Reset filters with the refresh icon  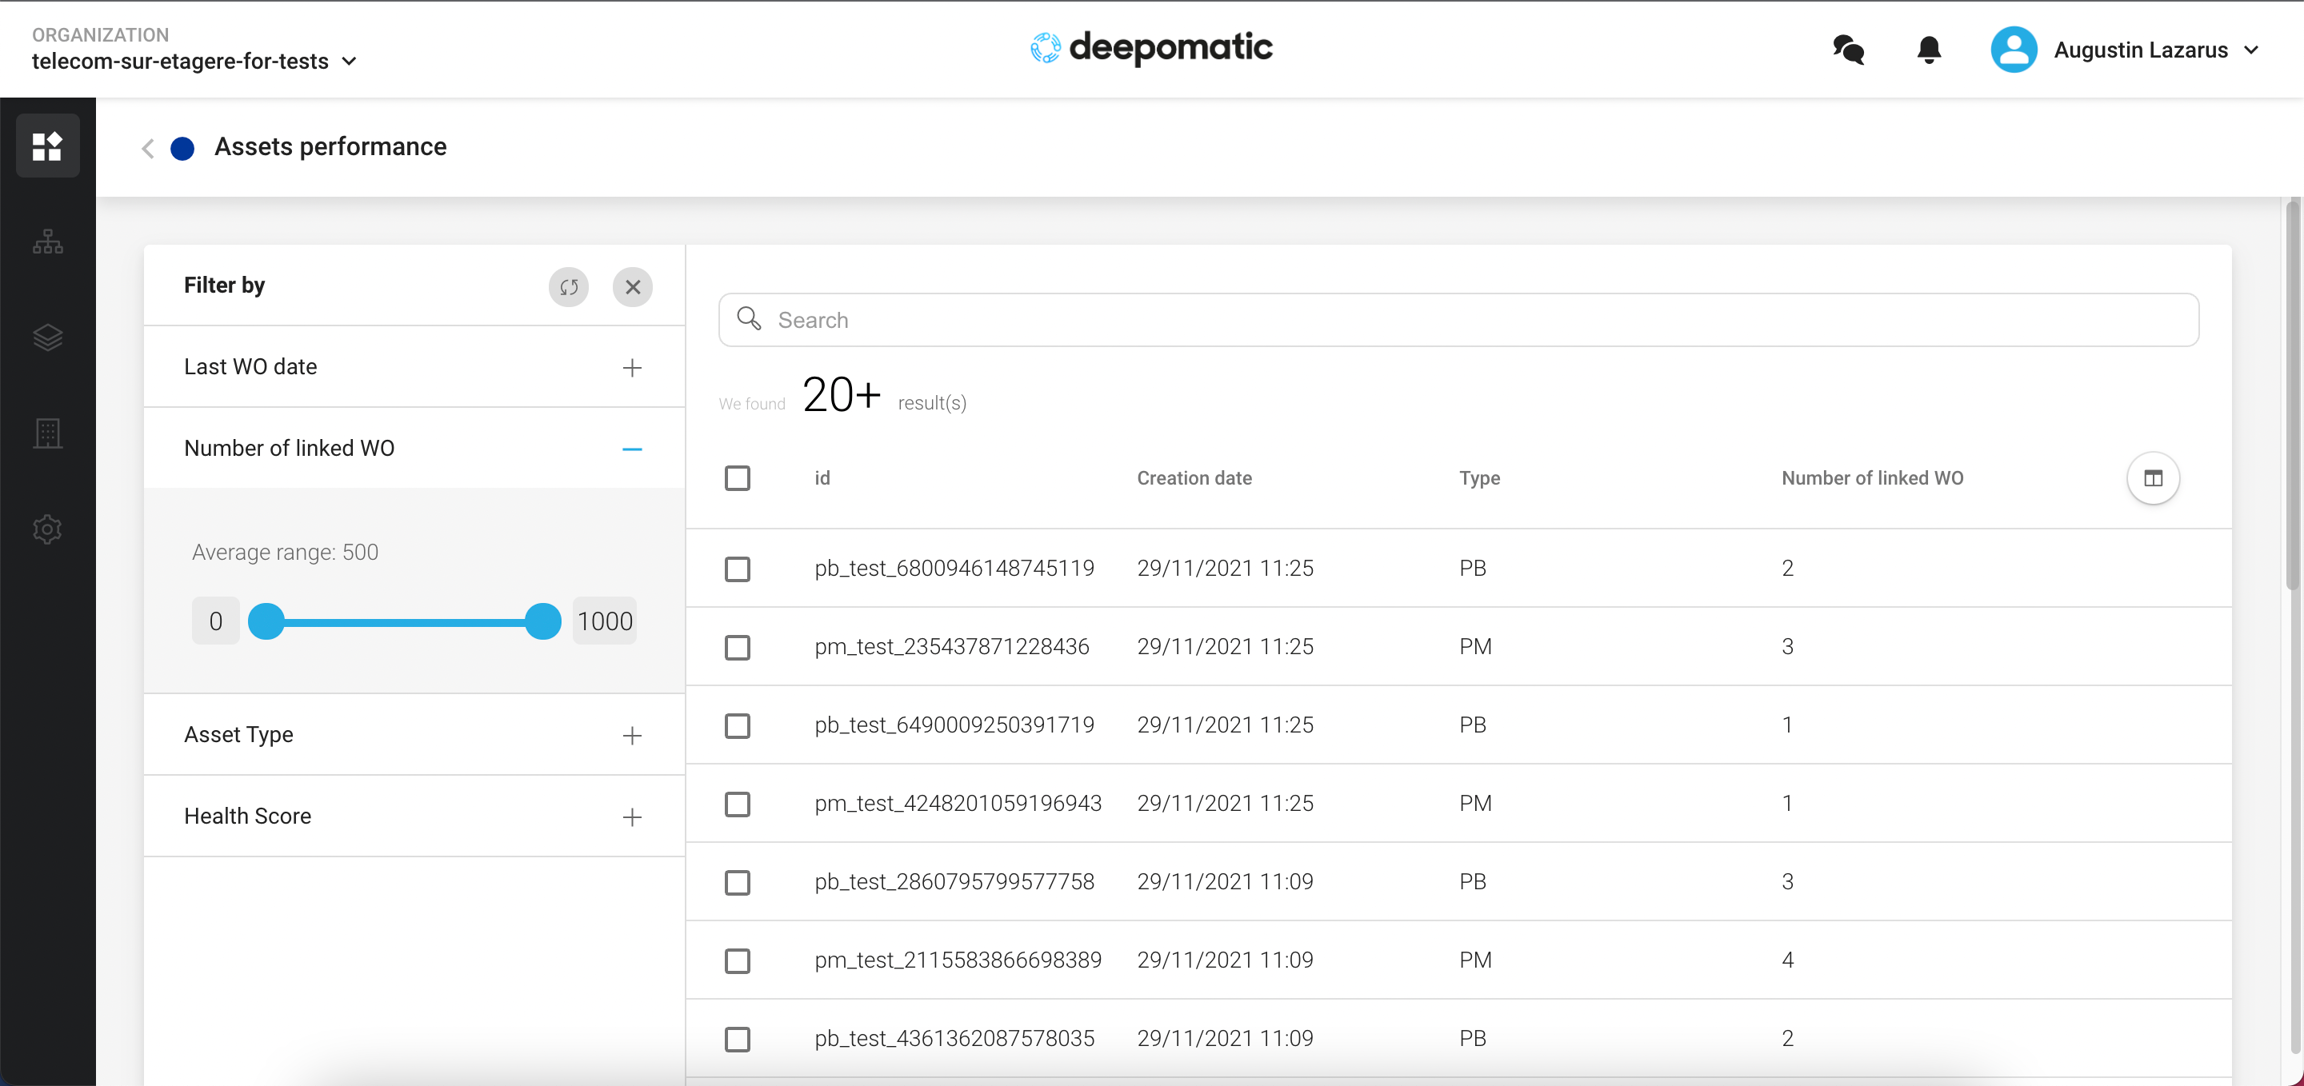coord(568,287)
